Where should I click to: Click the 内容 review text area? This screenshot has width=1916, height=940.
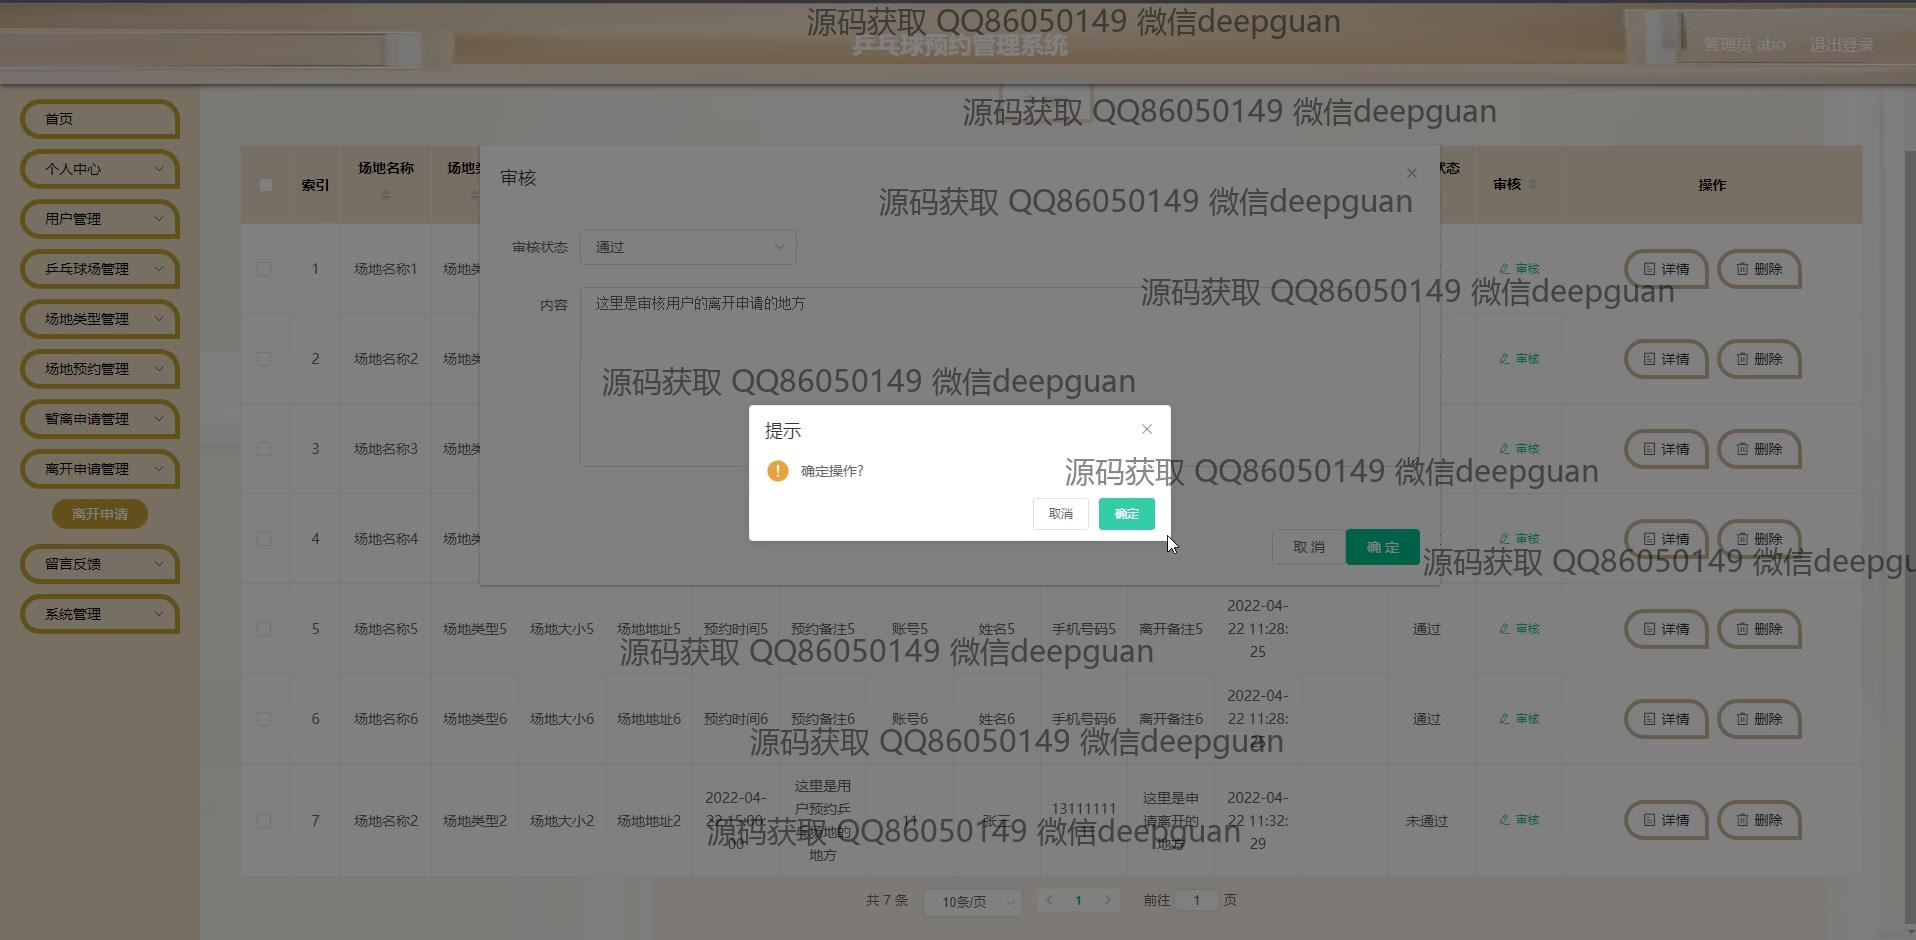(999, 376)
